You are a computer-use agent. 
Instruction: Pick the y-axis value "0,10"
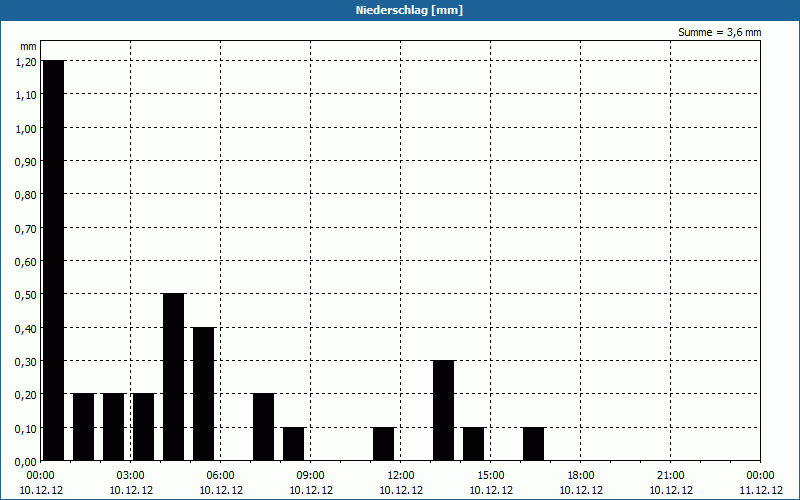(26, 429)
